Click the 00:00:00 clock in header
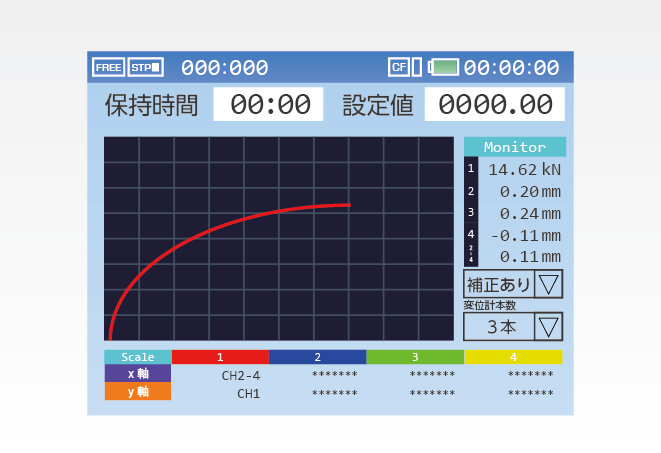Image resolution: width=661 pixels, height=453 pixels. [x=511, y=67]
